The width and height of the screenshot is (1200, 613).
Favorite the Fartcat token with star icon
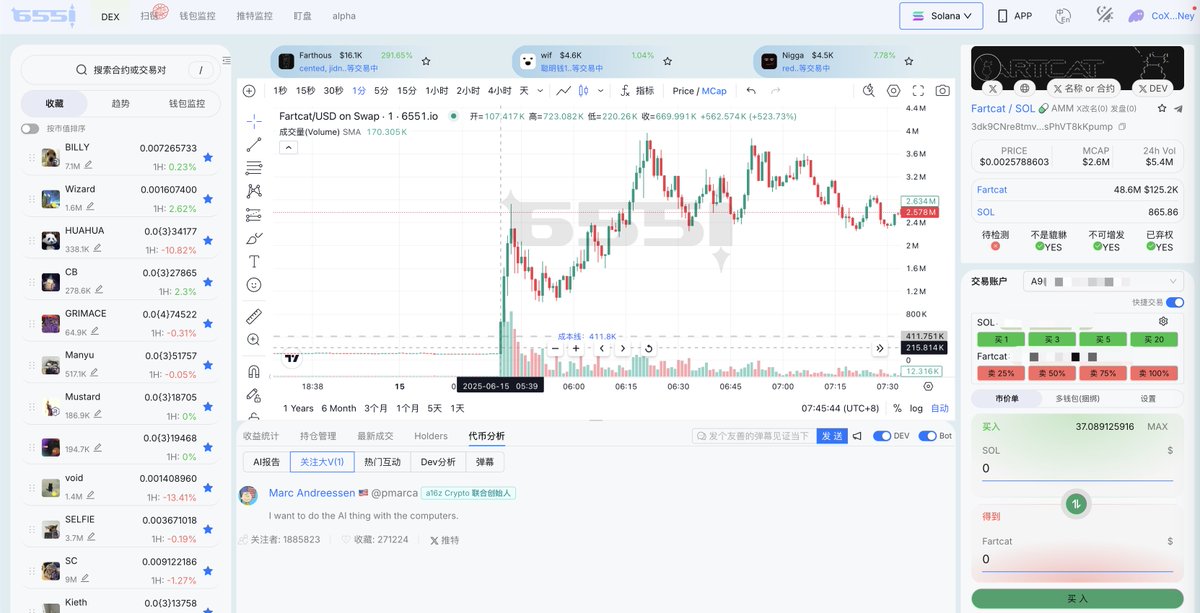(1164, 108)
